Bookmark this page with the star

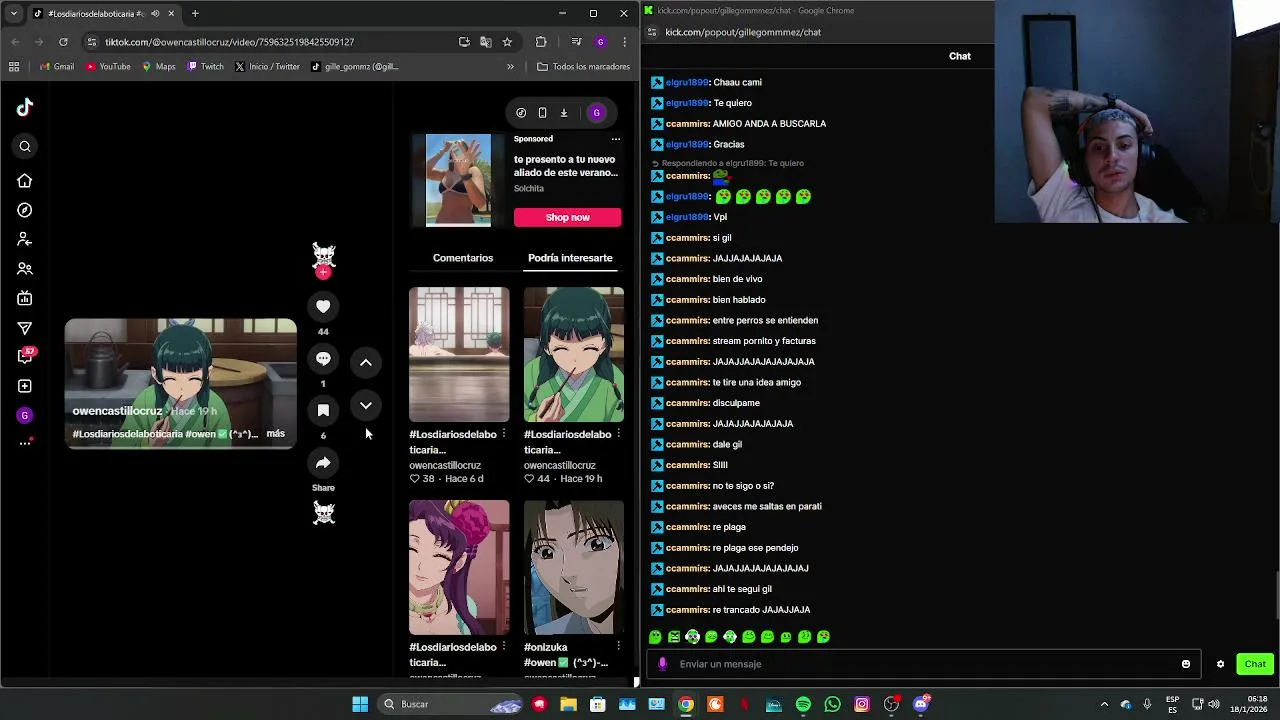[x=507, y=42]
